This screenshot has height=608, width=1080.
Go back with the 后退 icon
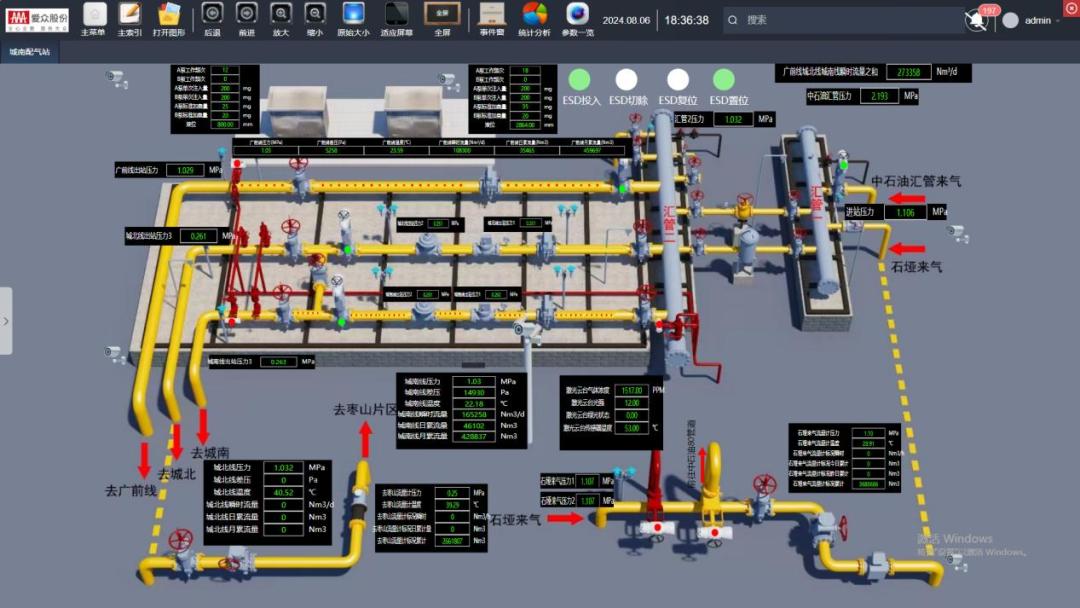coord(212,14)
